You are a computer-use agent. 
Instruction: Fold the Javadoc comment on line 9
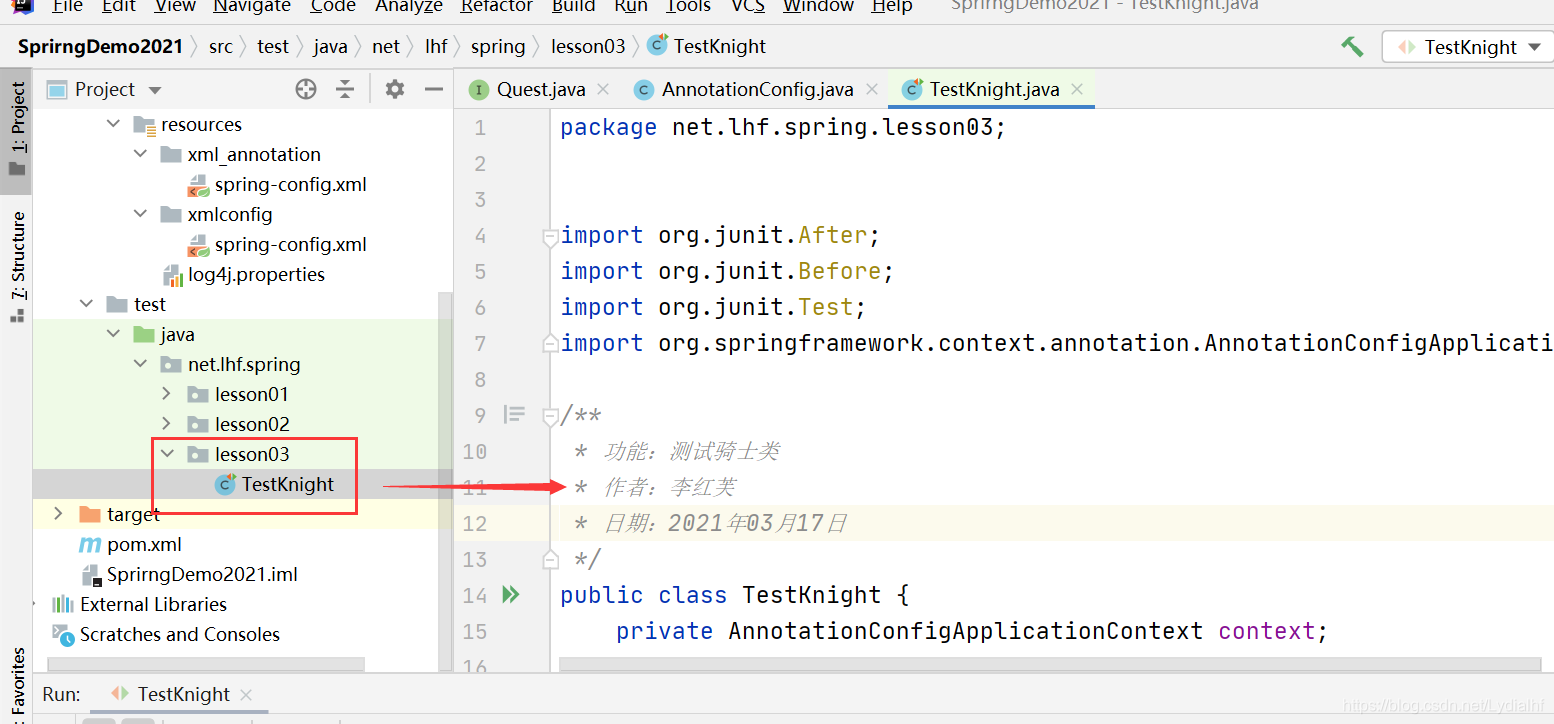pos(550,415)
